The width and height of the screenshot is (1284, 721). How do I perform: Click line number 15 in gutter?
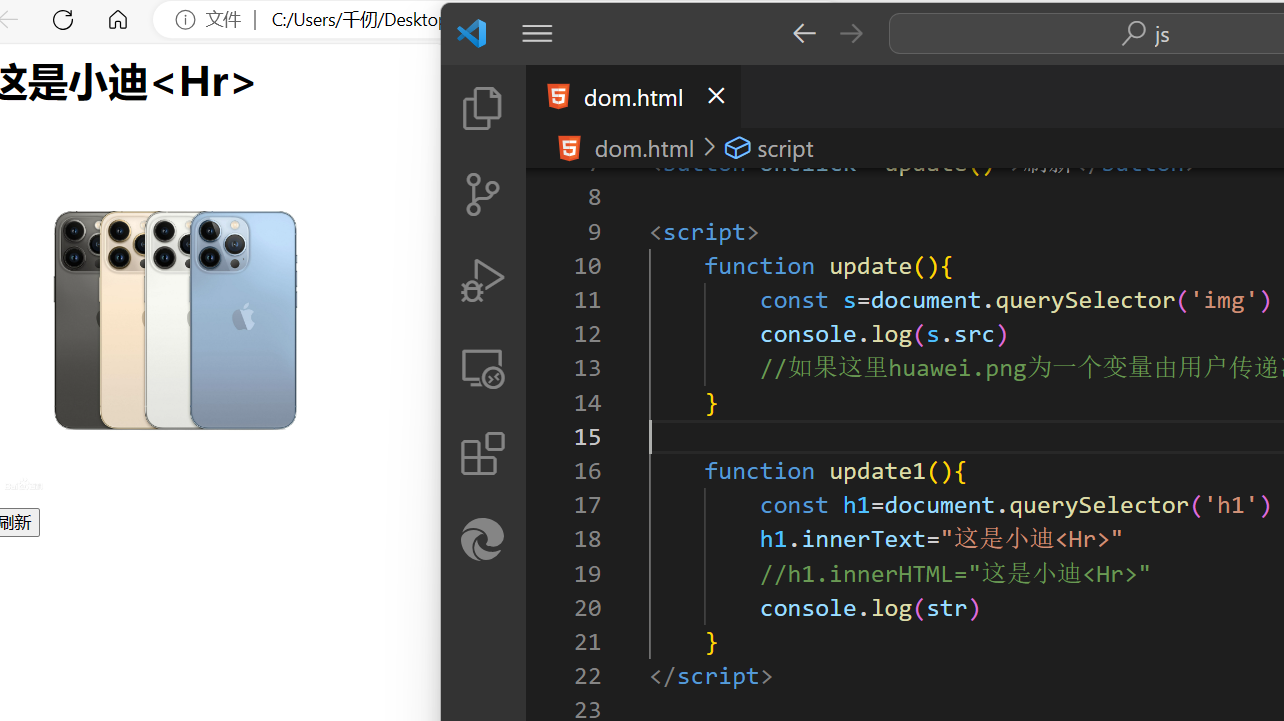coord(588,437)
